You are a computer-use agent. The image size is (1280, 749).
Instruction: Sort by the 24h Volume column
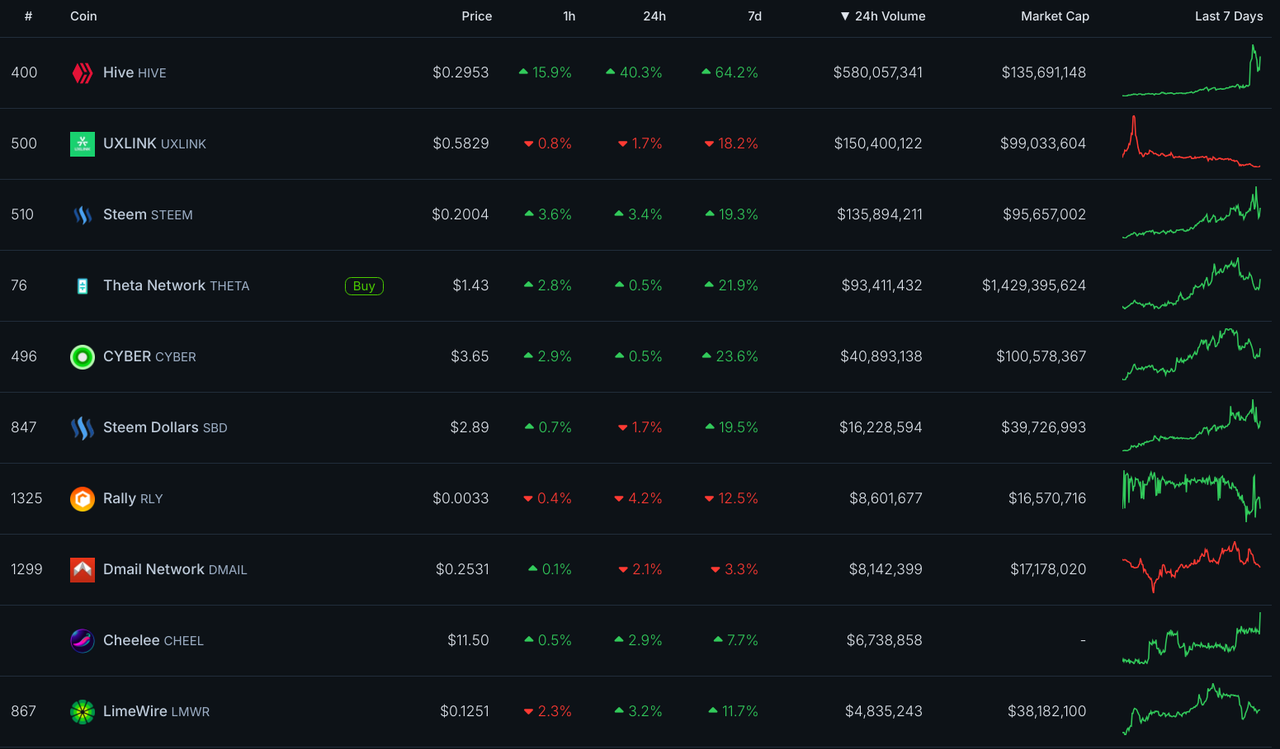tap(882, 16)
